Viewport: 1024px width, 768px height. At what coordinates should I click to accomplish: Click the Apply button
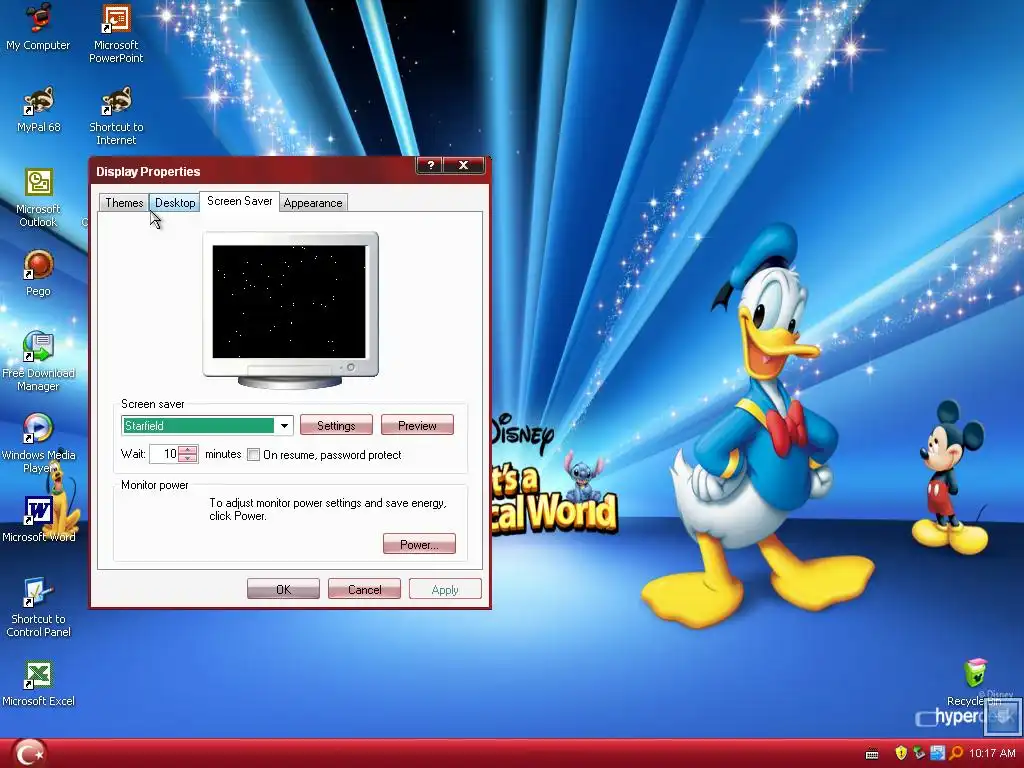pos(445,589)
